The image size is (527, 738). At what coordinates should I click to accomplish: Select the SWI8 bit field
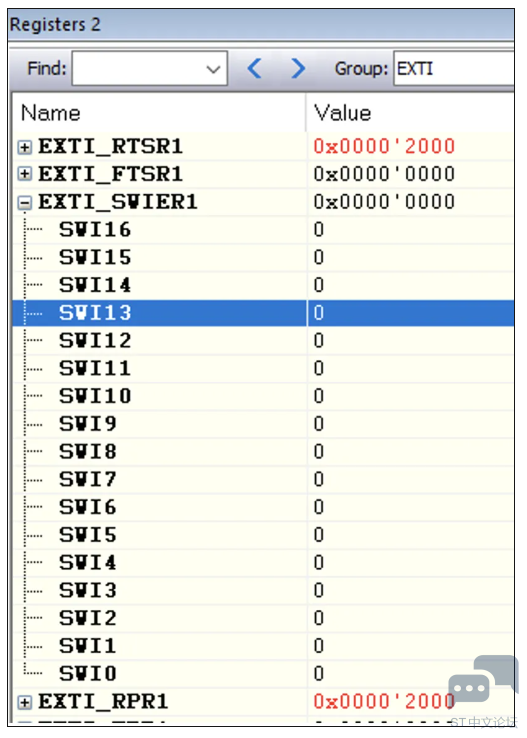[88, 452]
